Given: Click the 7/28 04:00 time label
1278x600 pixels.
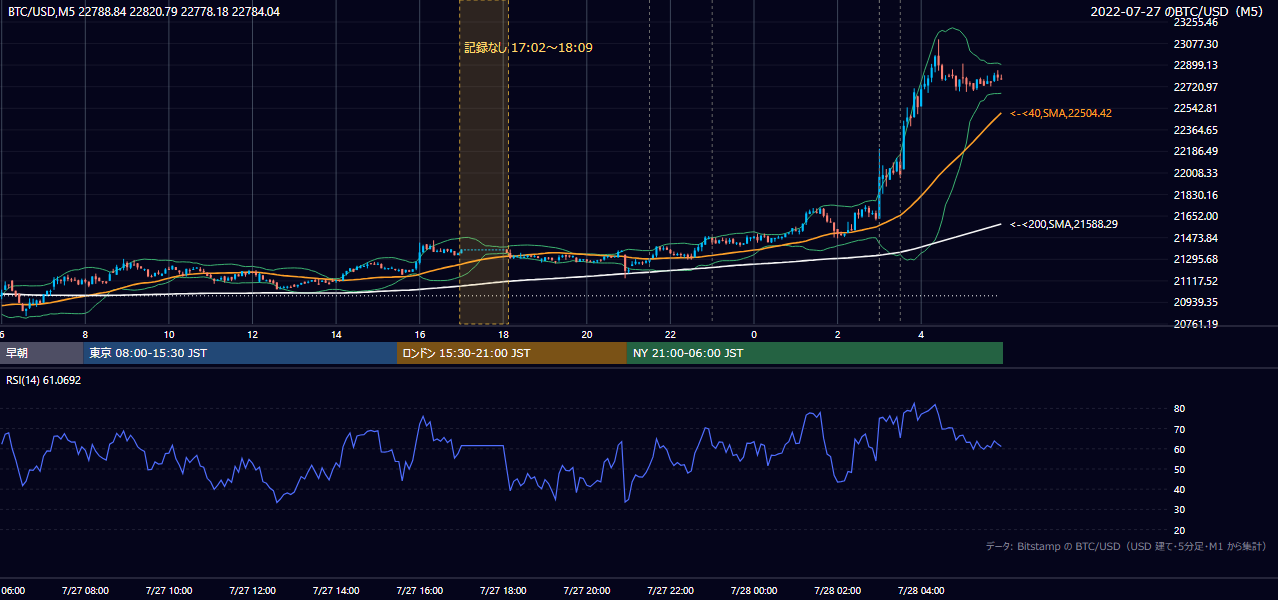Looking at the screenshot, I should click(921, 590).
